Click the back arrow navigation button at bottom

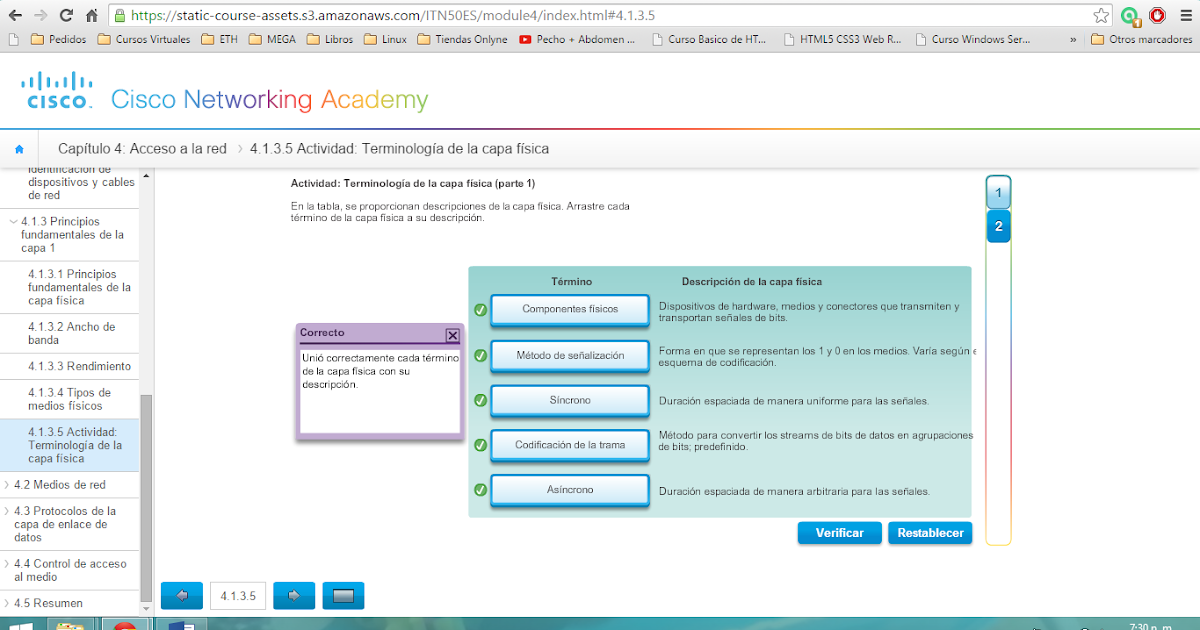(181, 595)
